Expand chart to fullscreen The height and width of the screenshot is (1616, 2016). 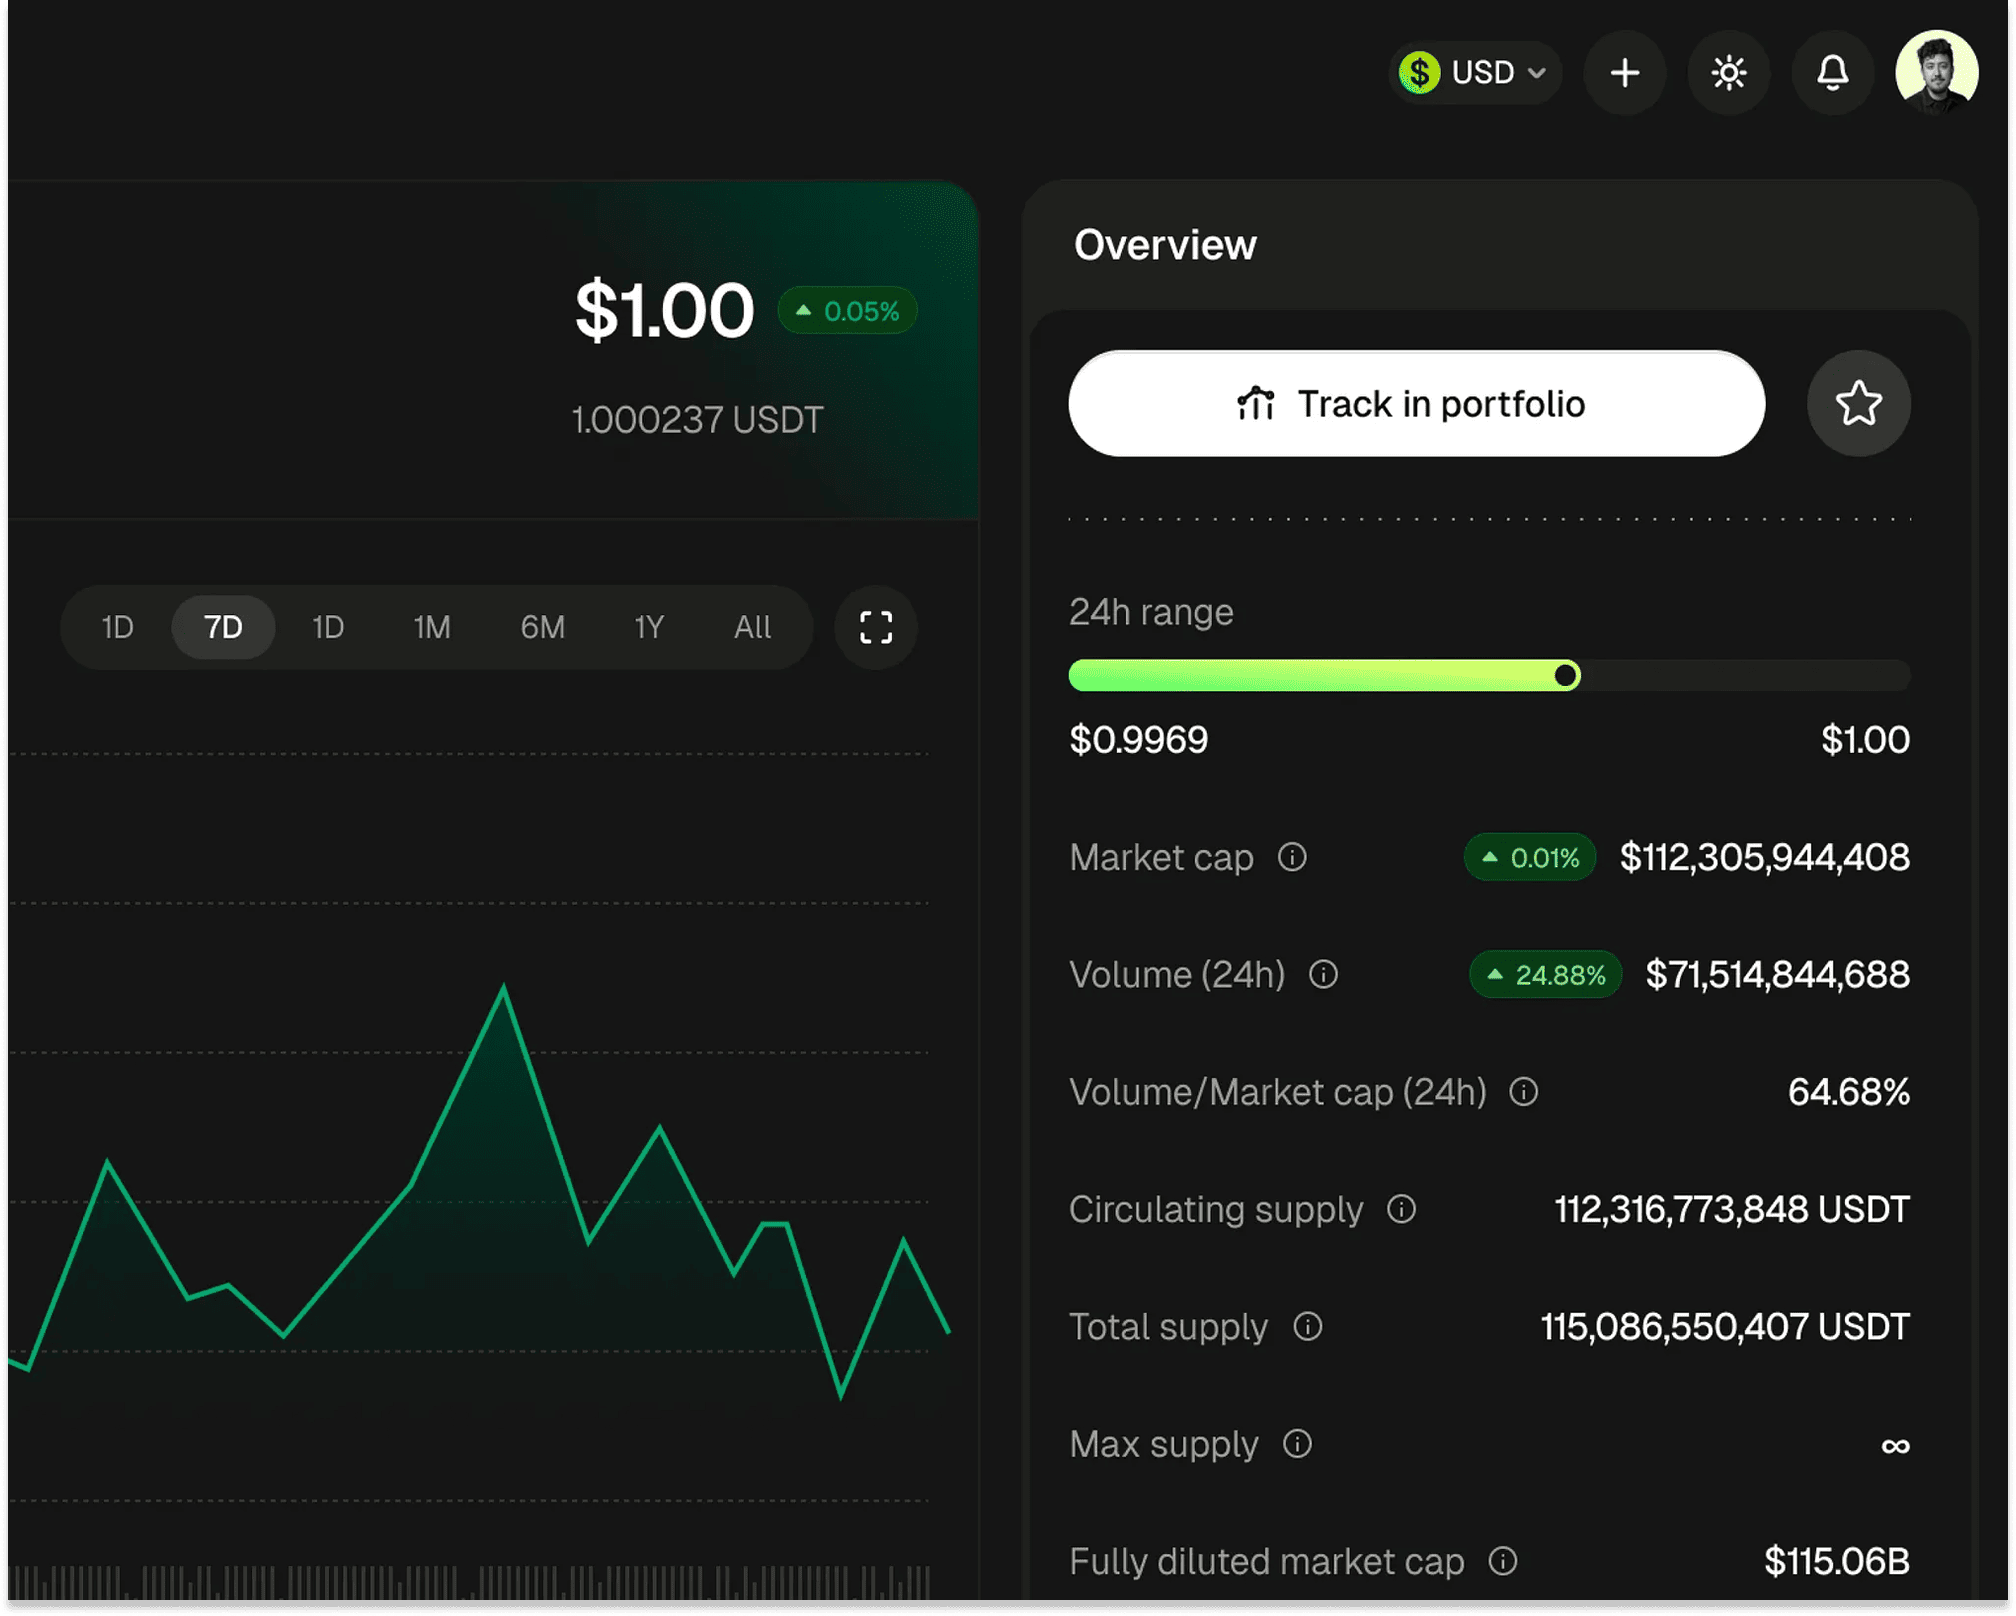876,627
